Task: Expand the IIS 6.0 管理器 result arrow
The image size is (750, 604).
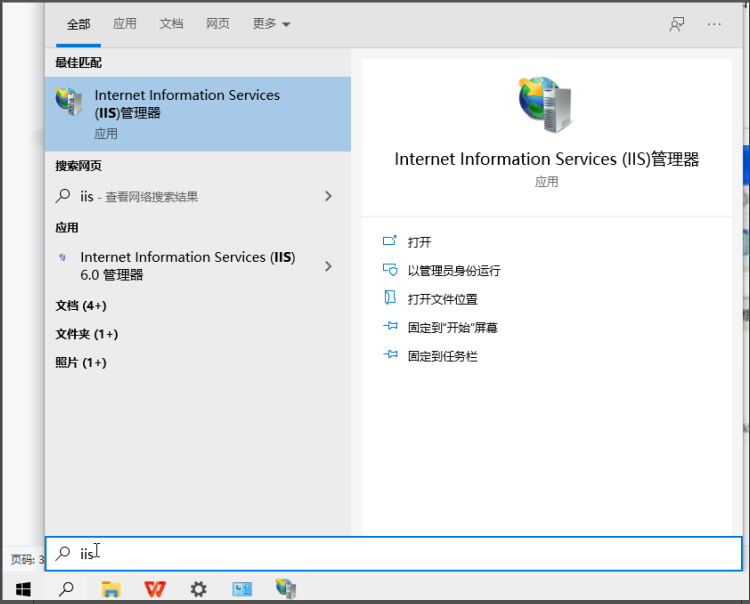Action: [x=328, y=266]
